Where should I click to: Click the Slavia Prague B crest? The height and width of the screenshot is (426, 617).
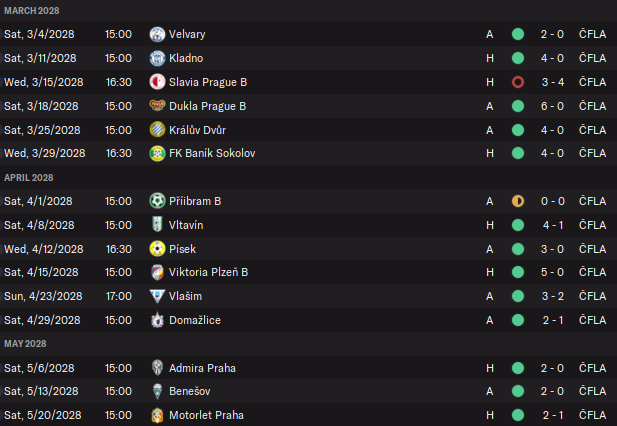click(157, 82)
